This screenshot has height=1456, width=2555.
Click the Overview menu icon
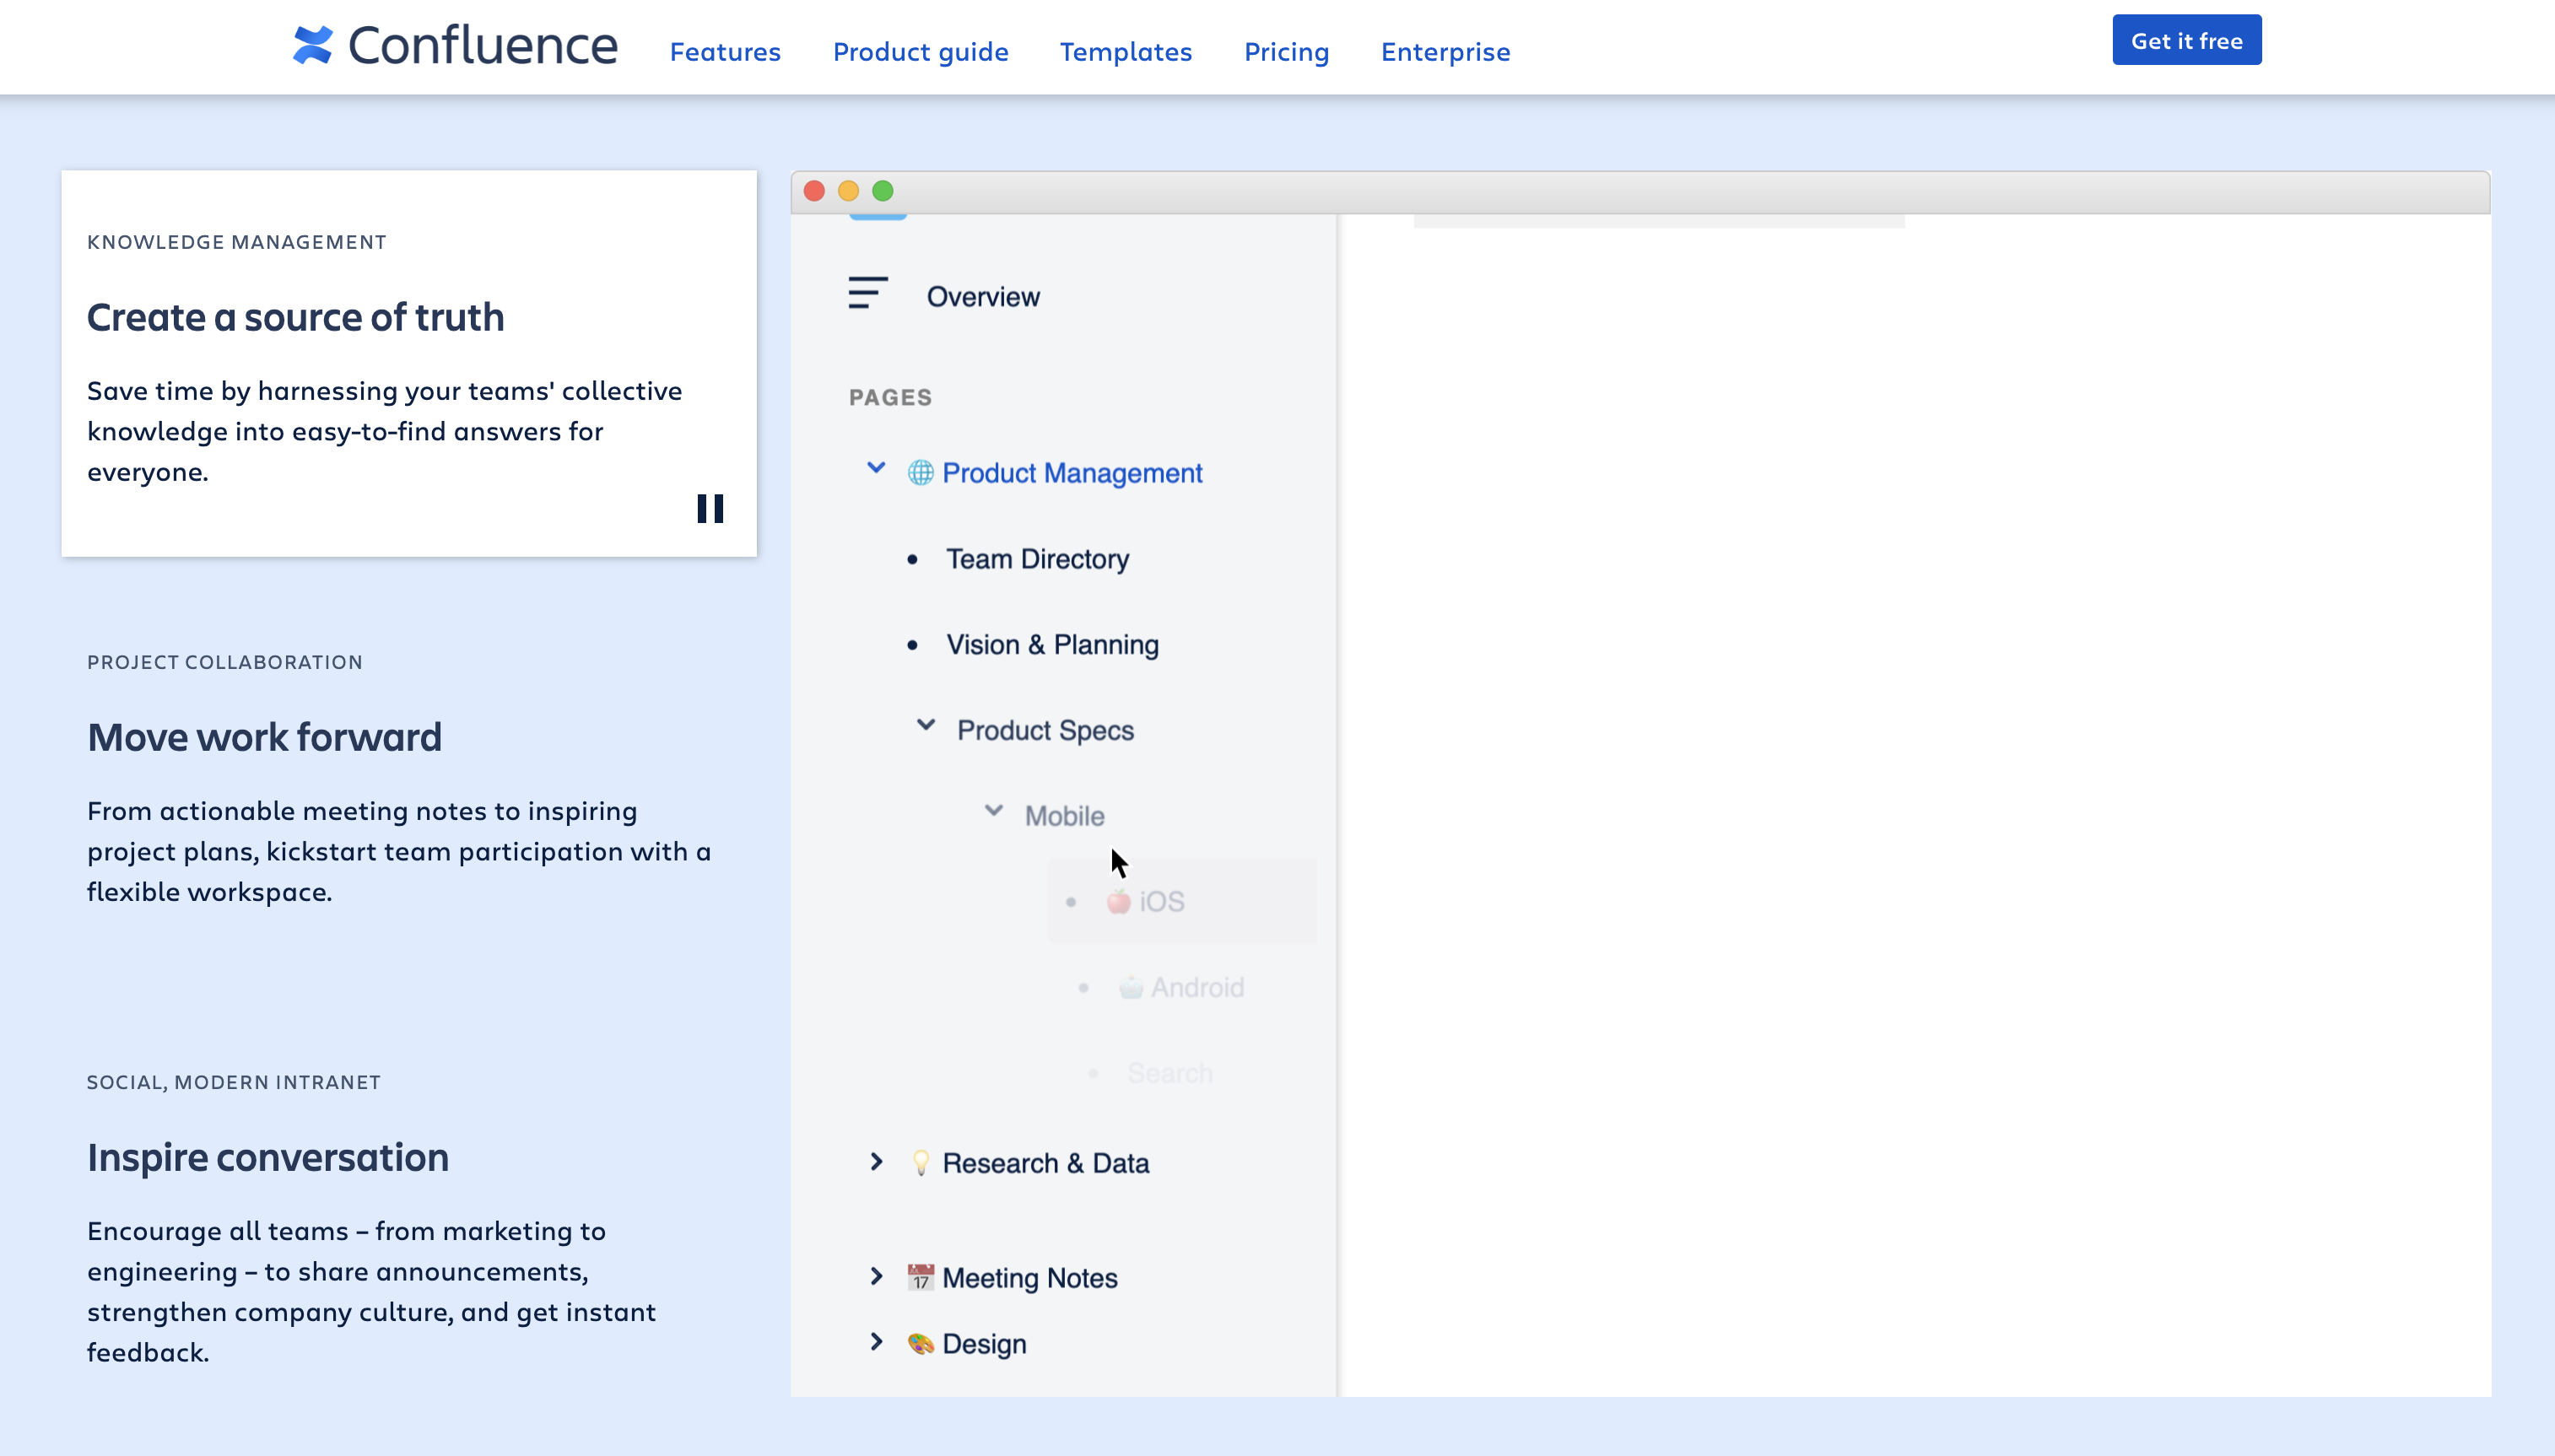867,293
